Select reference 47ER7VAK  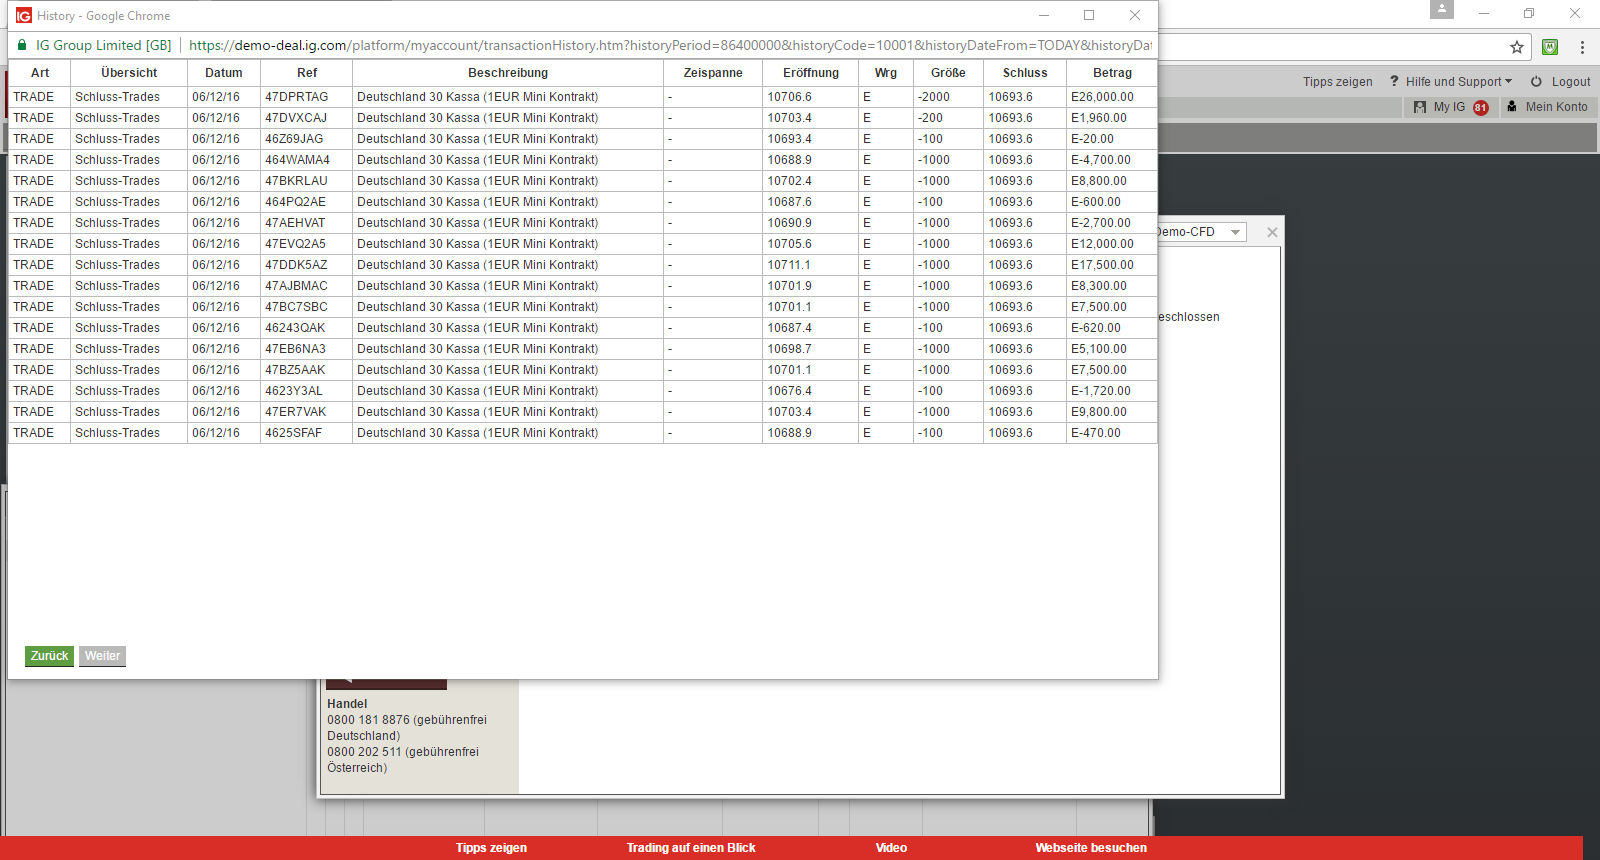click(x=295, y=412)
